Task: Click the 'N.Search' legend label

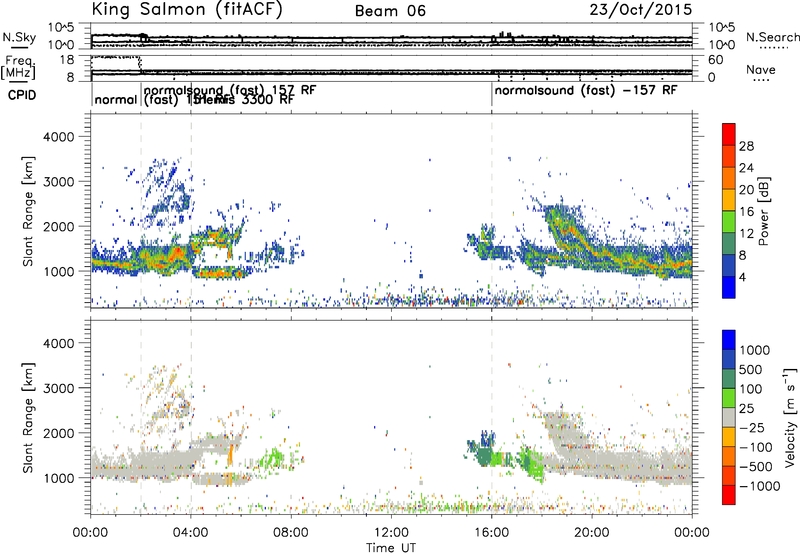Action: pyautogui.click(x=772, y=37)
